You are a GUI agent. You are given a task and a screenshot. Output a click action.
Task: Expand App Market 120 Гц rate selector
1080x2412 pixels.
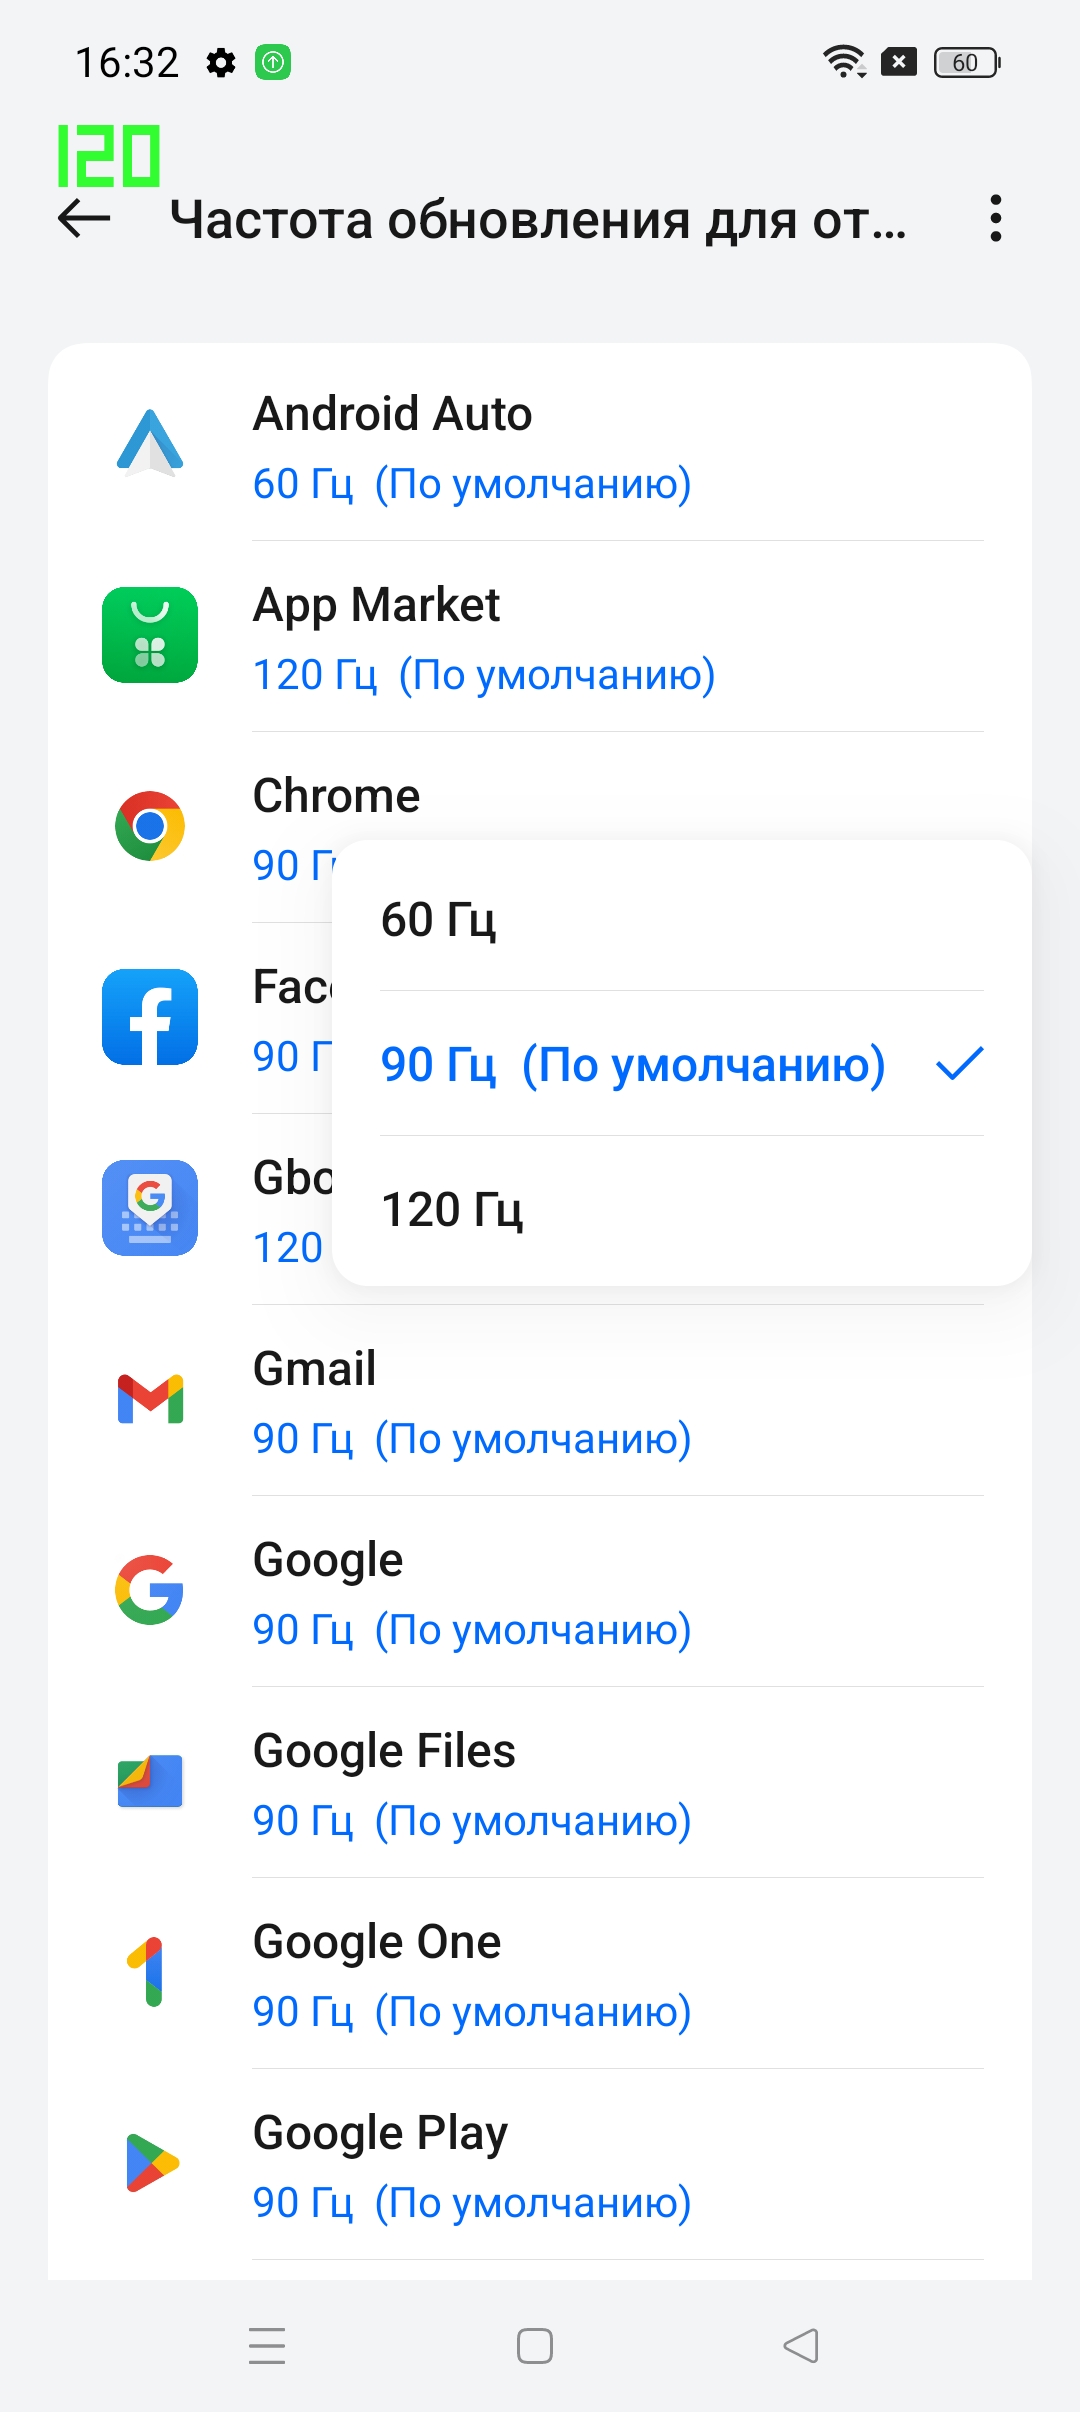click(x=484, y=675)
